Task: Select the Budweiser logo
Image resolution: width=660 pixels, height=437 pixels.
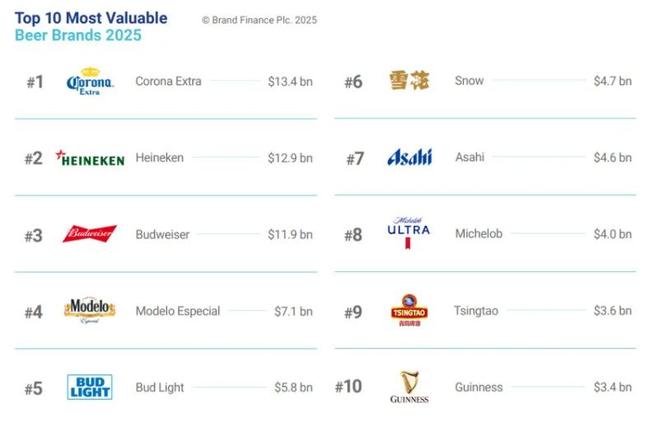Action: (89, 234)
